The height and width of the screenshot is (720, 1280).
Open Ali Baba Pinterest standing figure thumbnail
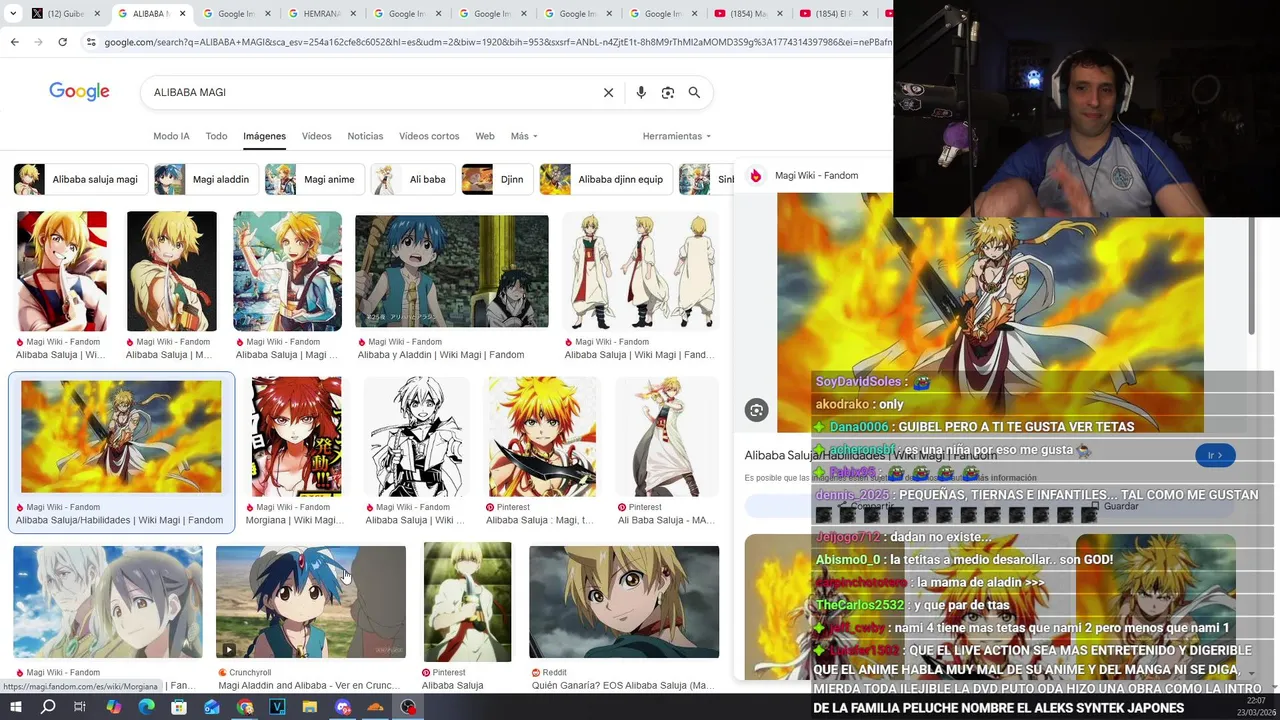pos(666,437)
